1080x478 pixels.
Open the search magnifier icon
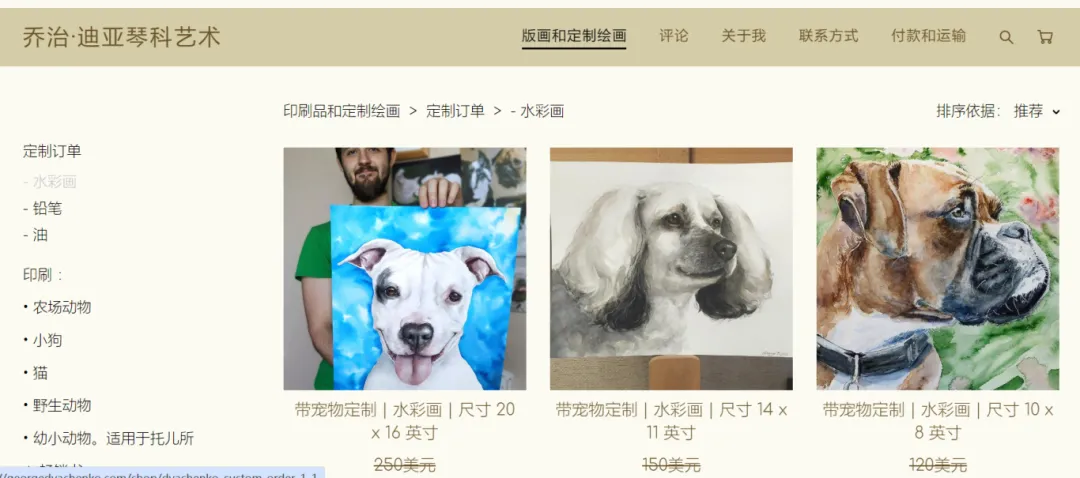(1006, 37)
